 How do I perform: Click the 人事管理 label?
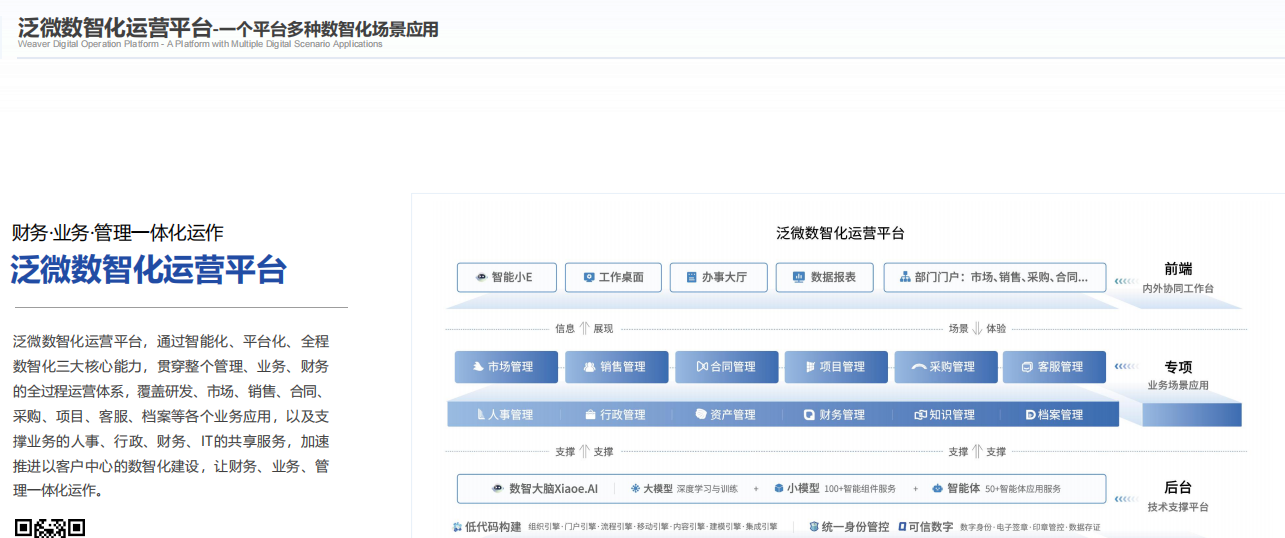click(x=511, y=415)
